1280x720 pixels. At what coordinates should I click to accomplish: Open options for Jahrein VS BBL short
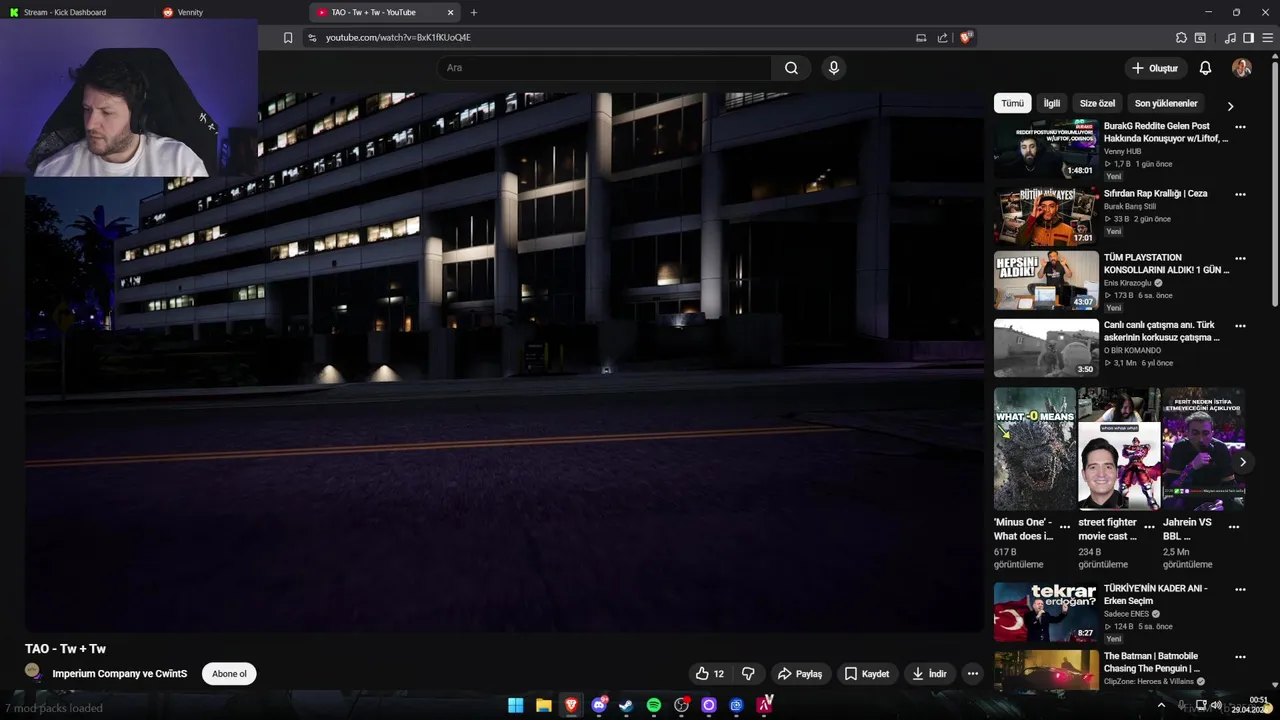pyautogui.click(x=1234, y=526)
